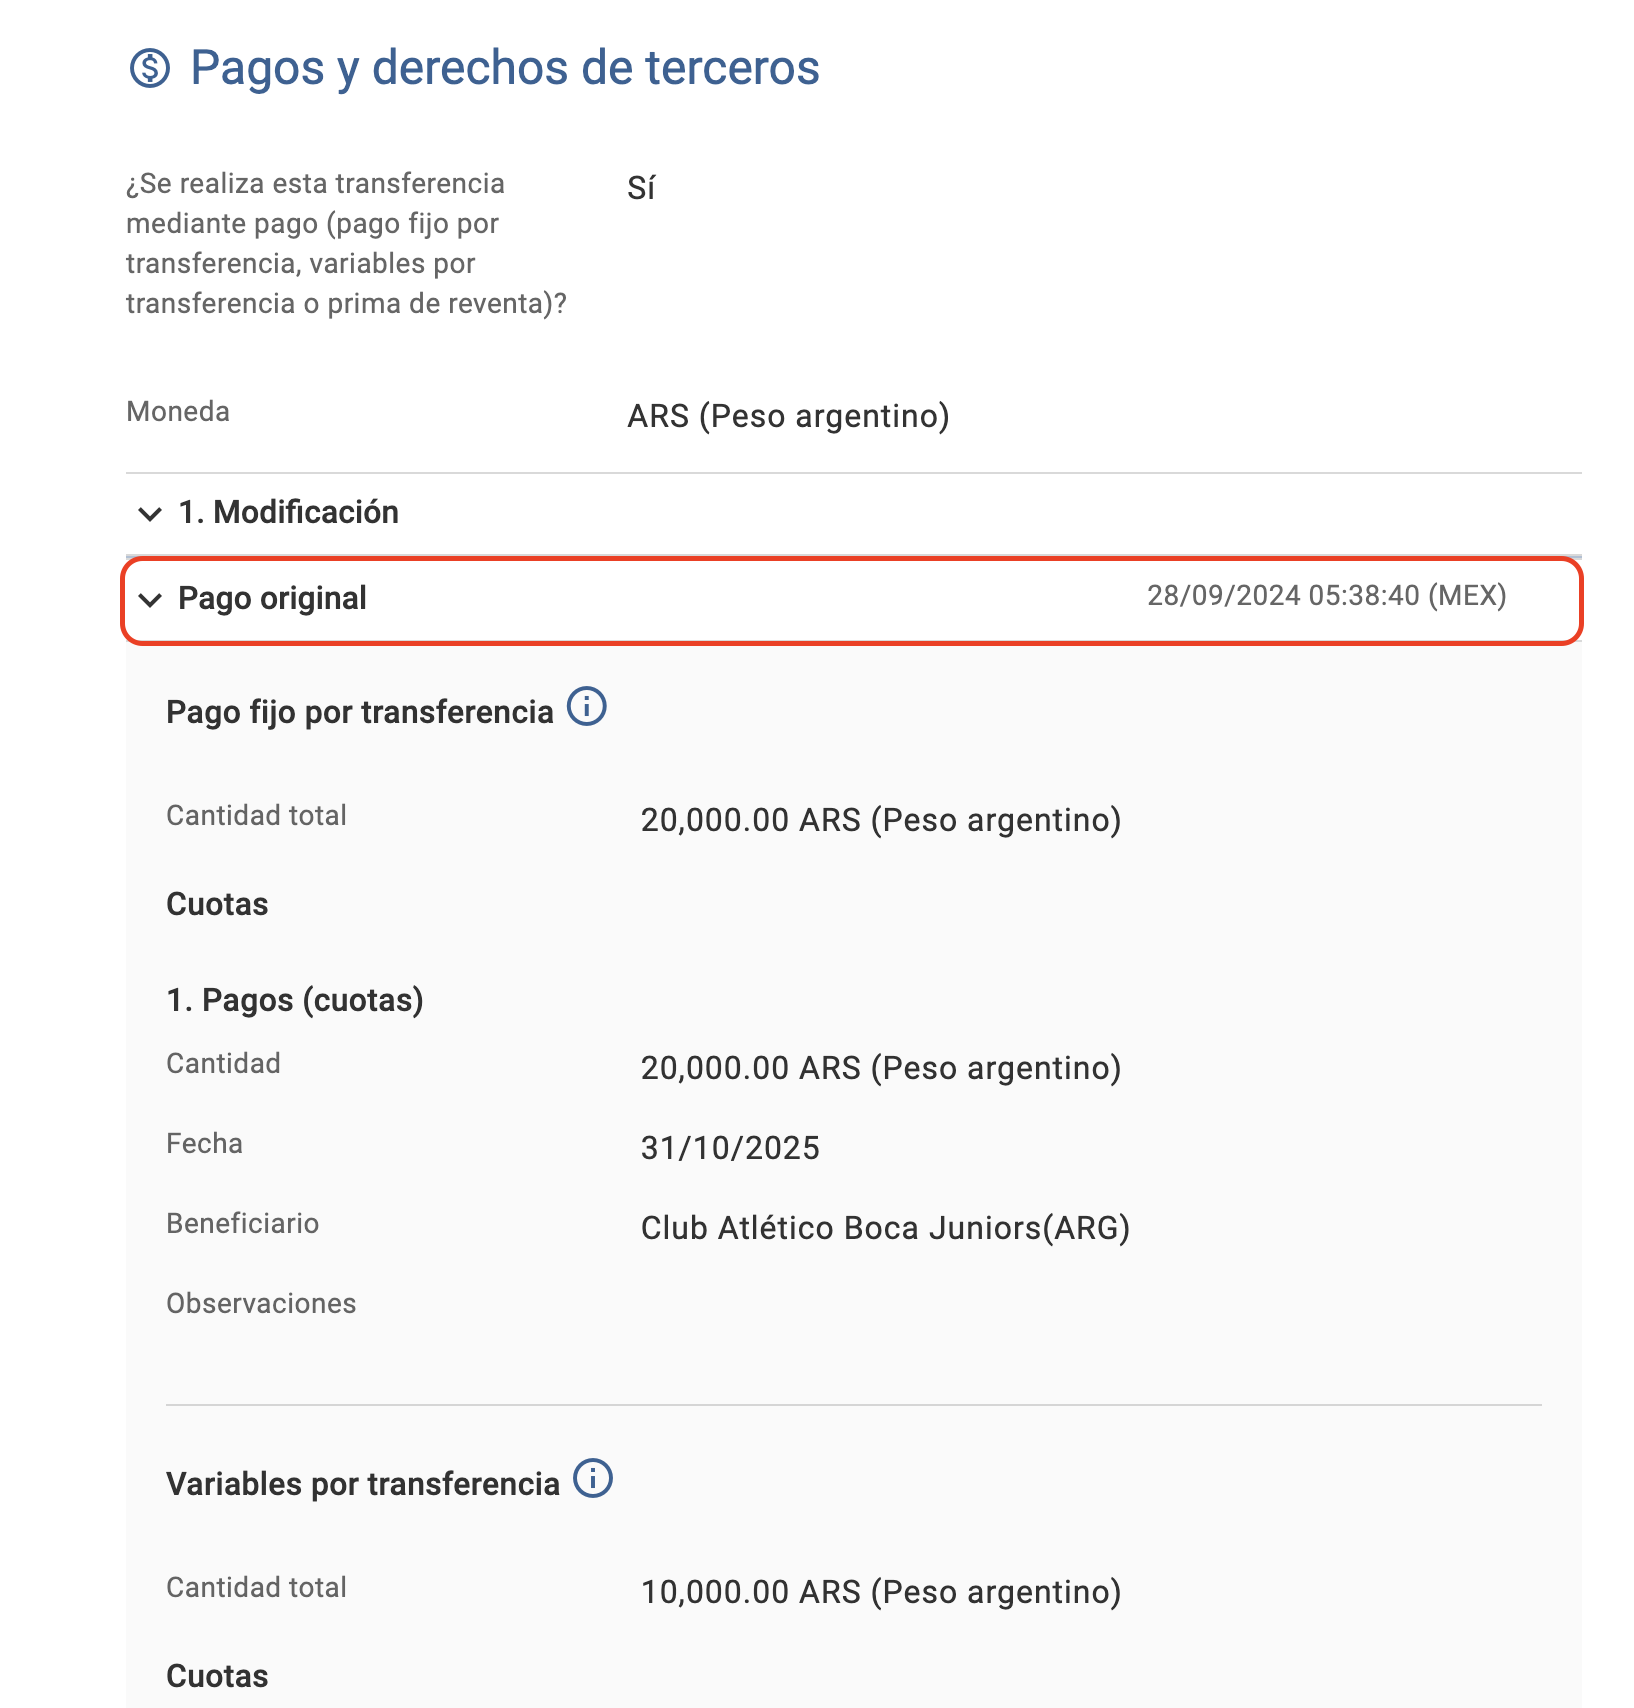Click the Observaciones field label

tap(261, 1303)
